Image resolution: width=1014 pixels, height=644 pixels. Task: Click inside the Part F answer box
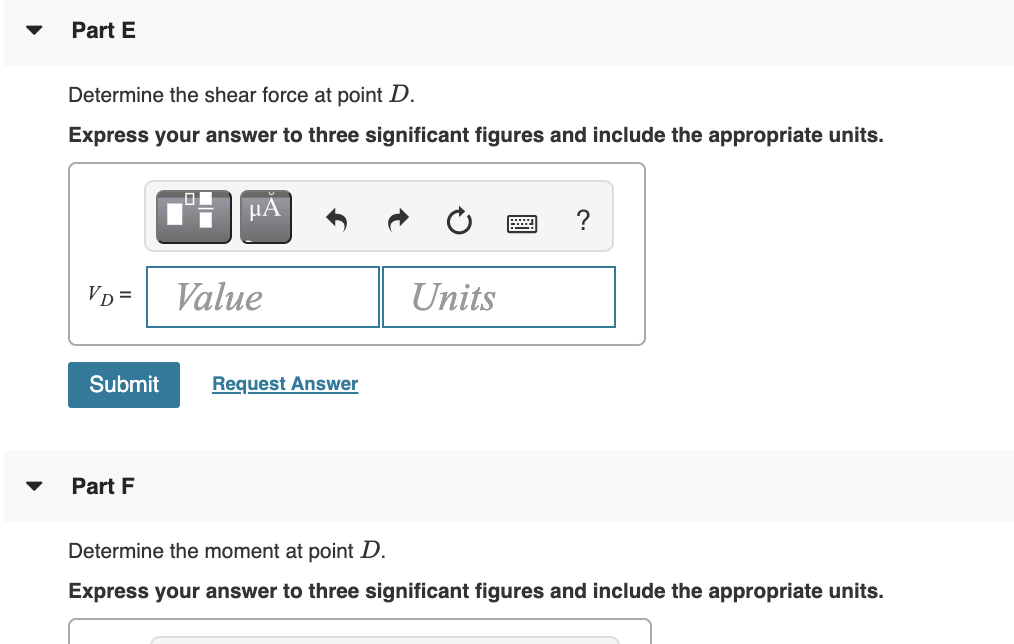click(356, 635)
